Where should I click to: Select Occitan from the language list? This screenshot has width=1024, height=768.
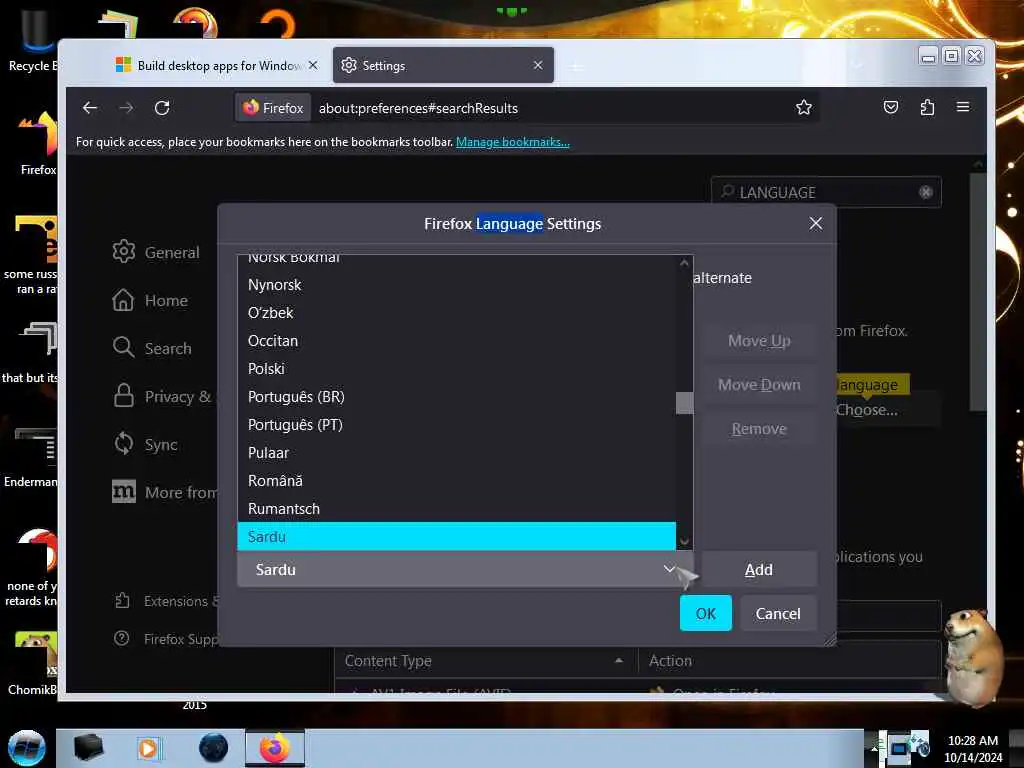tap(456, 341)
